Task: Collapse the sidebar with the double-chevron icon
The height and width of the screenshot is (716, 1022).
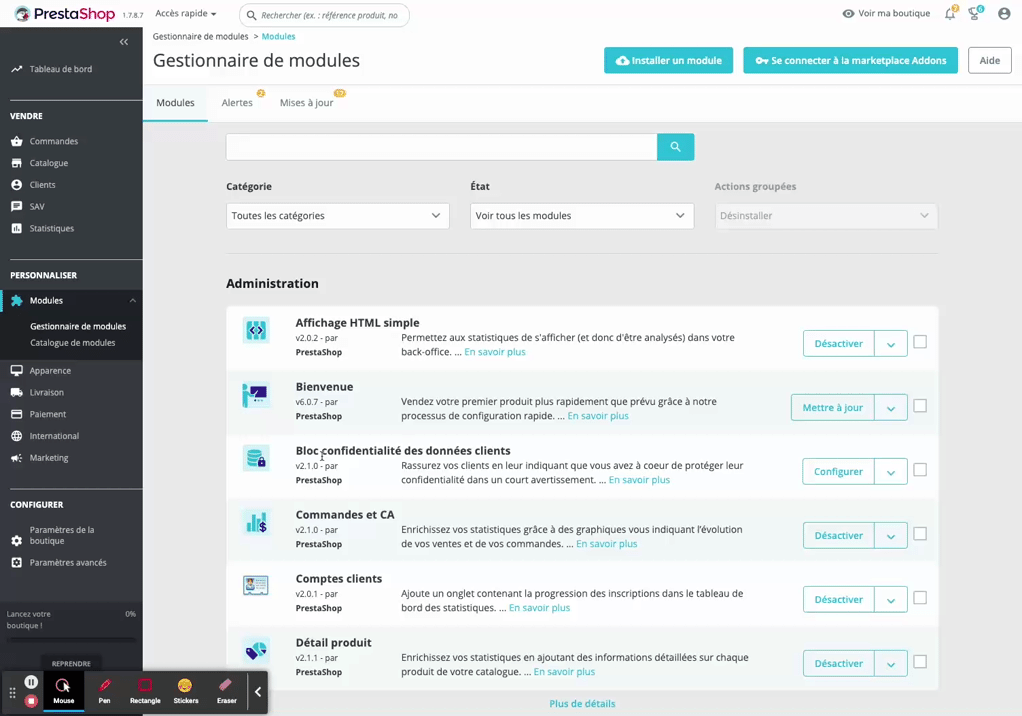Action: point(124,42)
